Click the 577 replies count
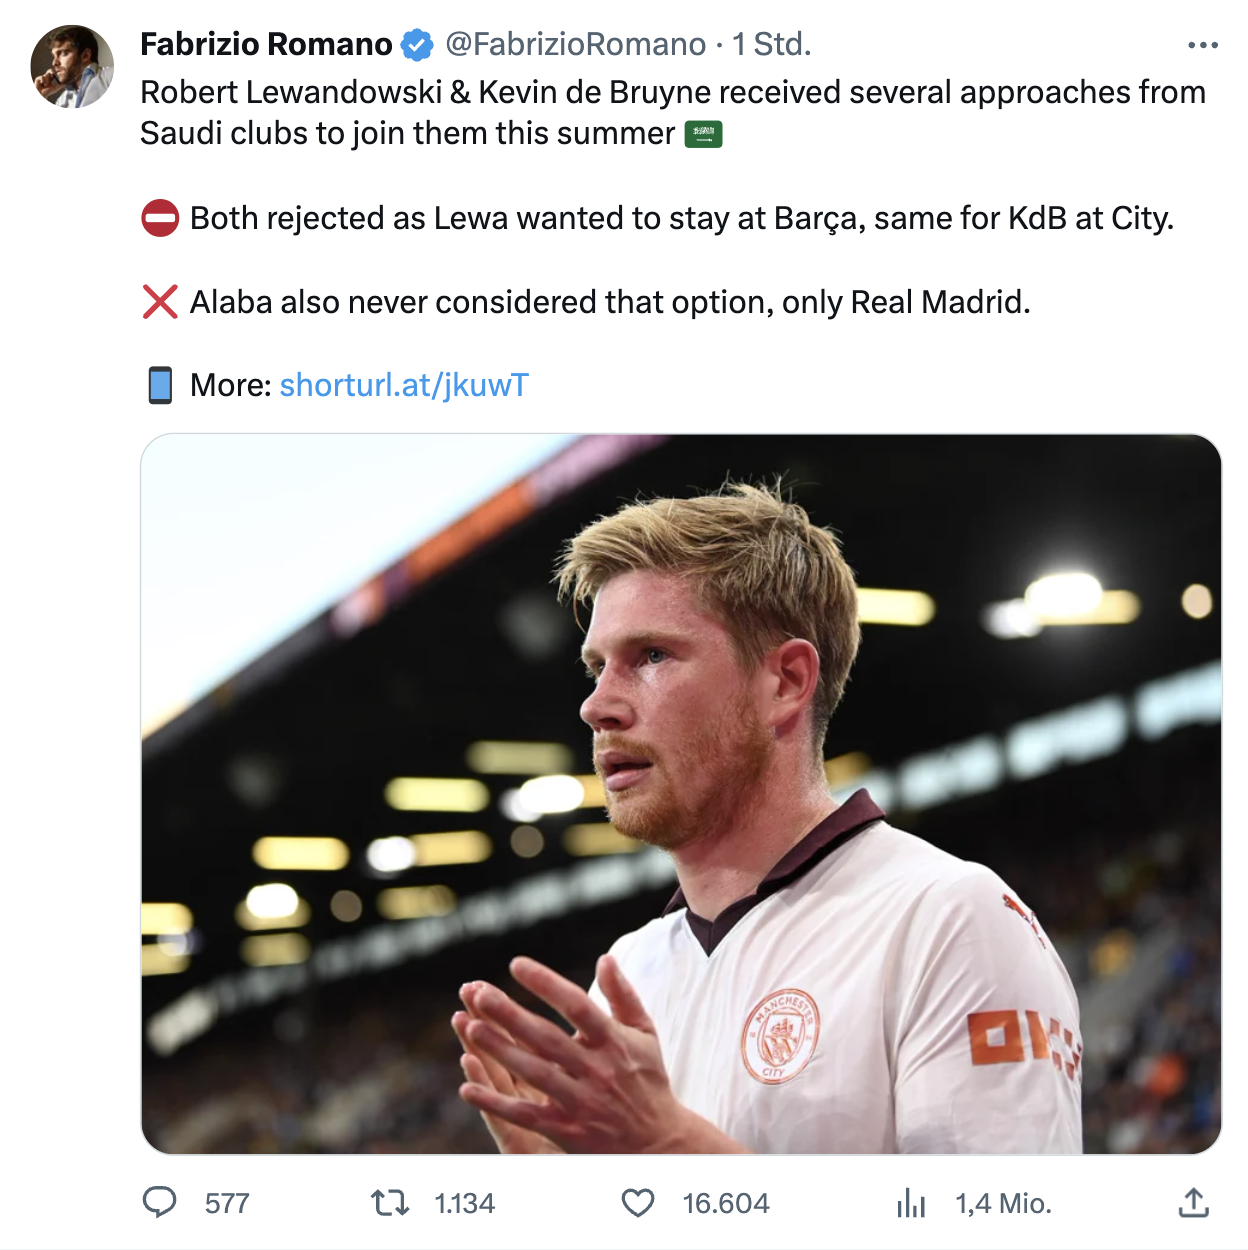The height and width of the screenshot is (1250, 1248). click(227, 1203)
